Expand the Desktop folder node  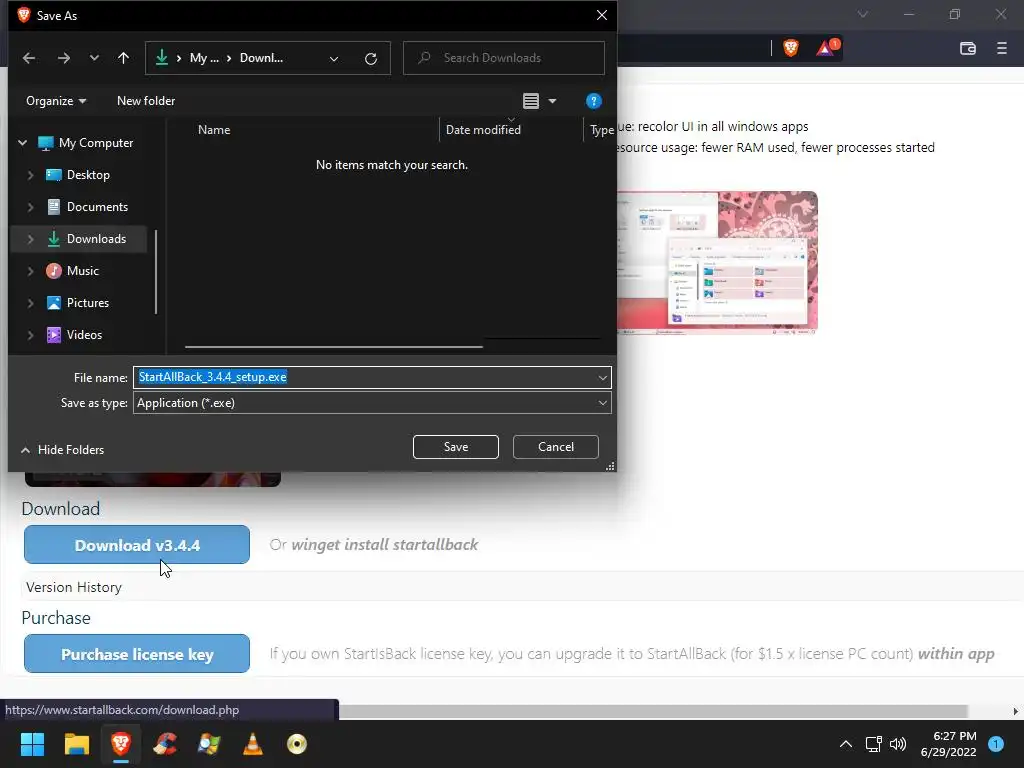(x=31, y=175)
